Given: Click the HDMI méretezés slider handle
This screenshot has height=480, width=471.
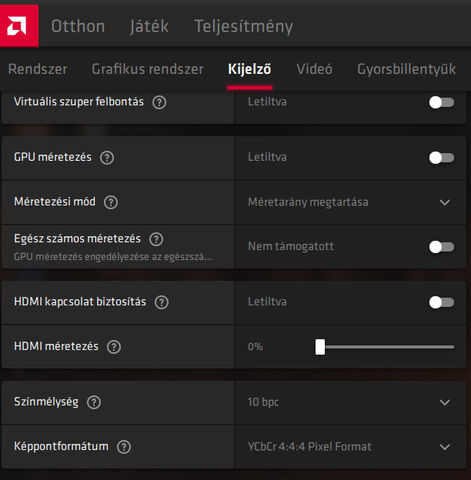Looking at the screenshot, I should pyautogui.click(x=320, y=347).
